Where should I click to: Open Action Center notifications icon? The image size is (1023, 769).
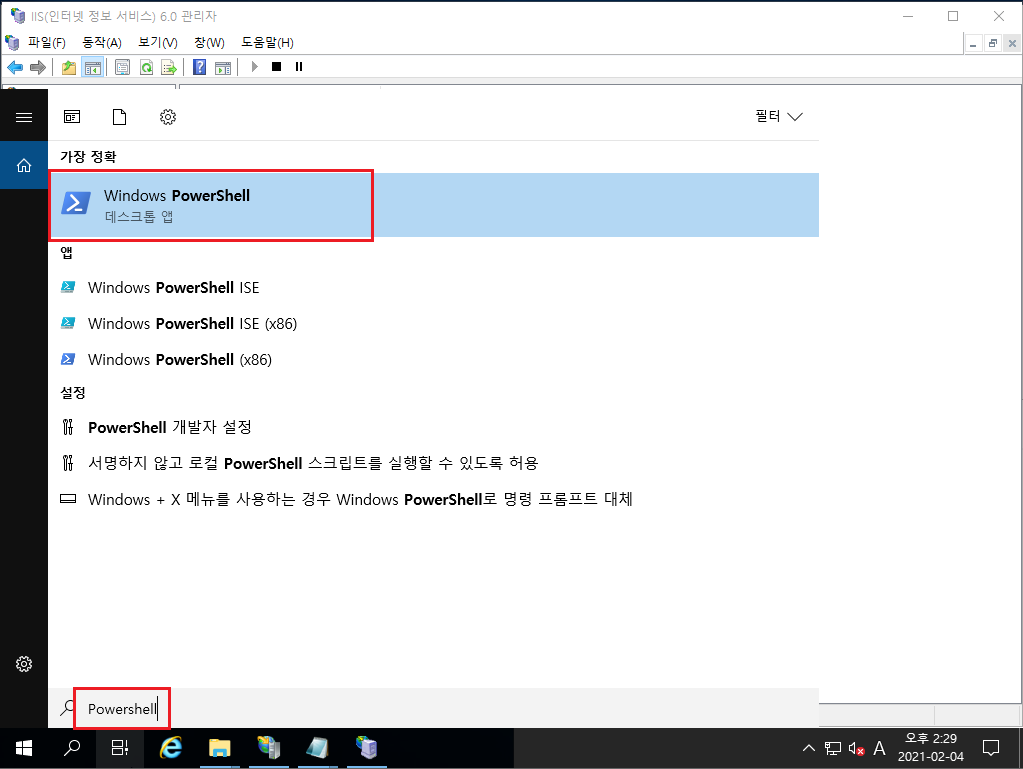[990, 748]
